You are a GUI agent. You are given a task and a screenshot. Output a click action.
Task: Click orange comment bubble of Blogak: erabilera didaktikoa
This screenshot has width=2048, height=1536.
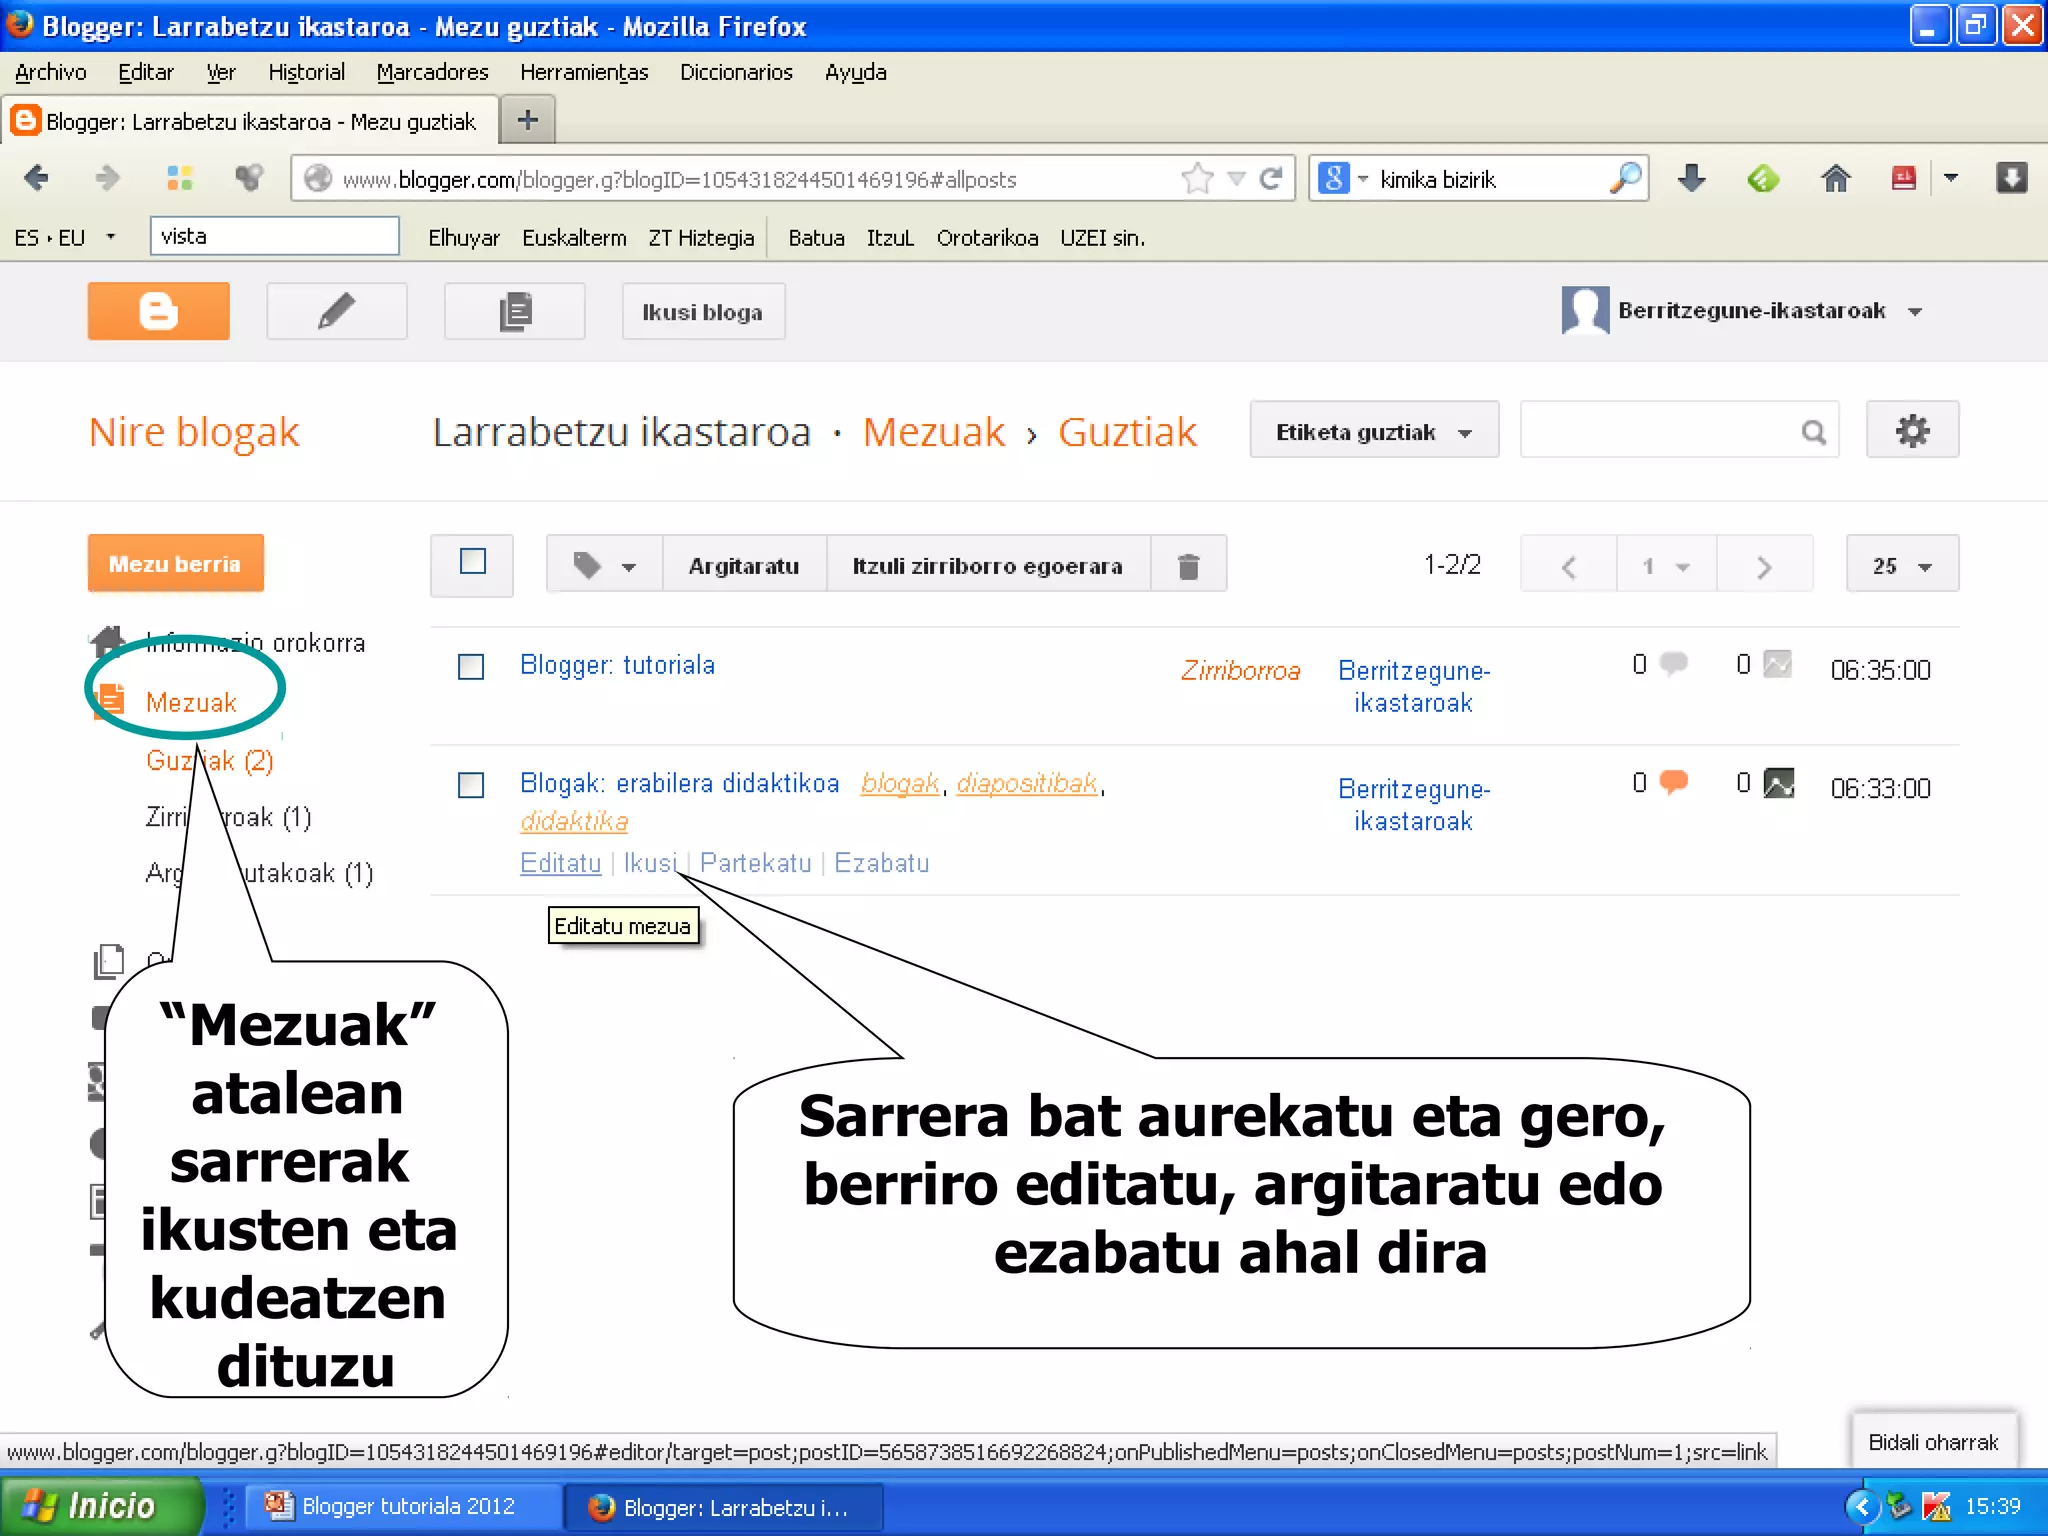1674,782
